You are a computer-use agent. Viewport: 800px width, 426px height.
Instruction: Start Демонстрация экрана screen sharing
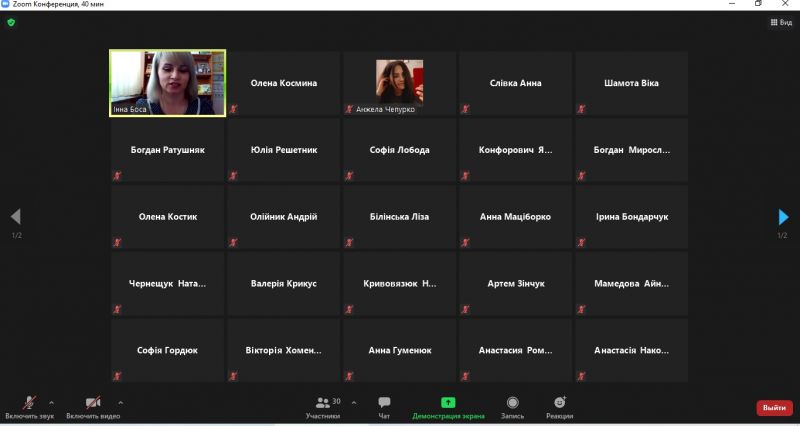pos(448,407)
